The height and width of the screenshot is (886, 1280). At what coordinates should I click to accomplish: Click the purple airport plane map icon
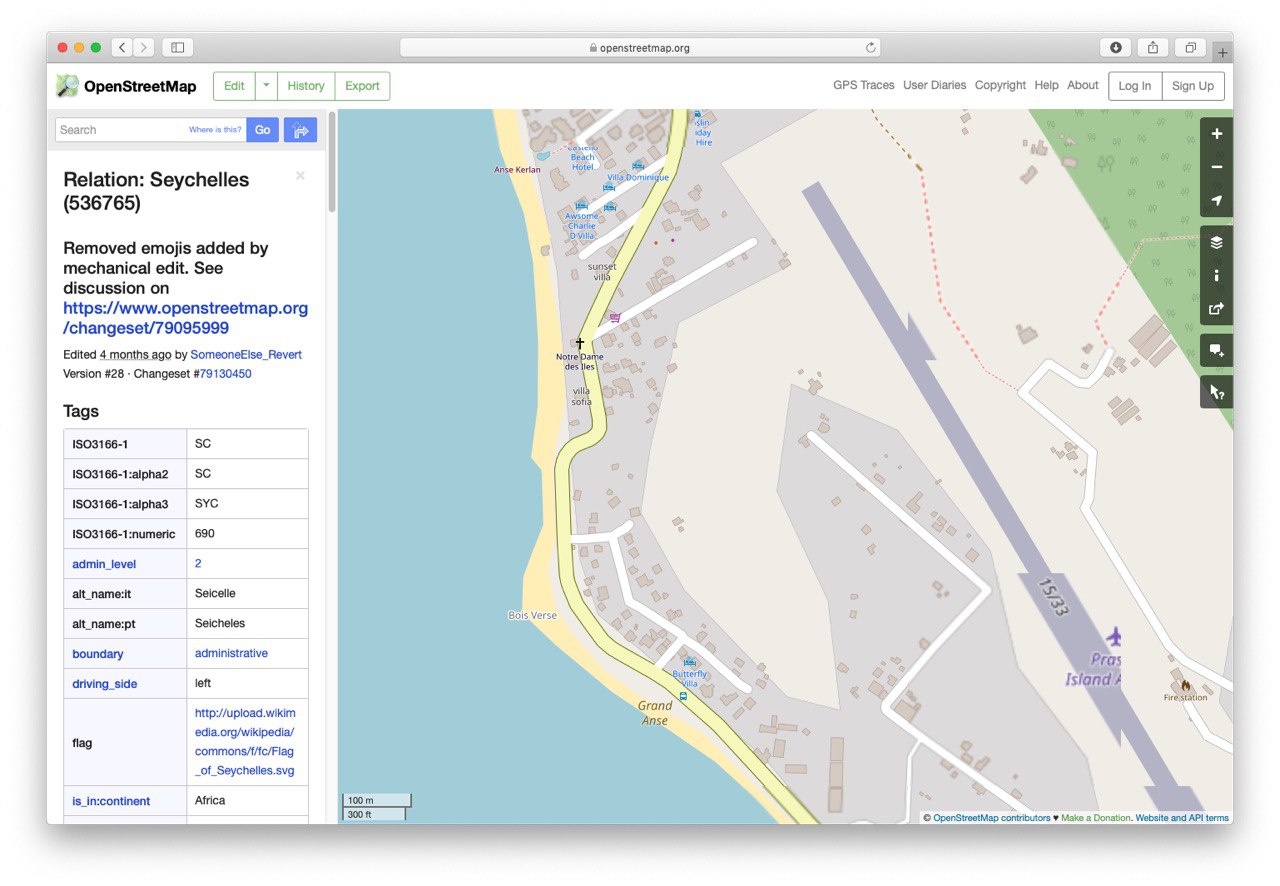point(1115,636)
